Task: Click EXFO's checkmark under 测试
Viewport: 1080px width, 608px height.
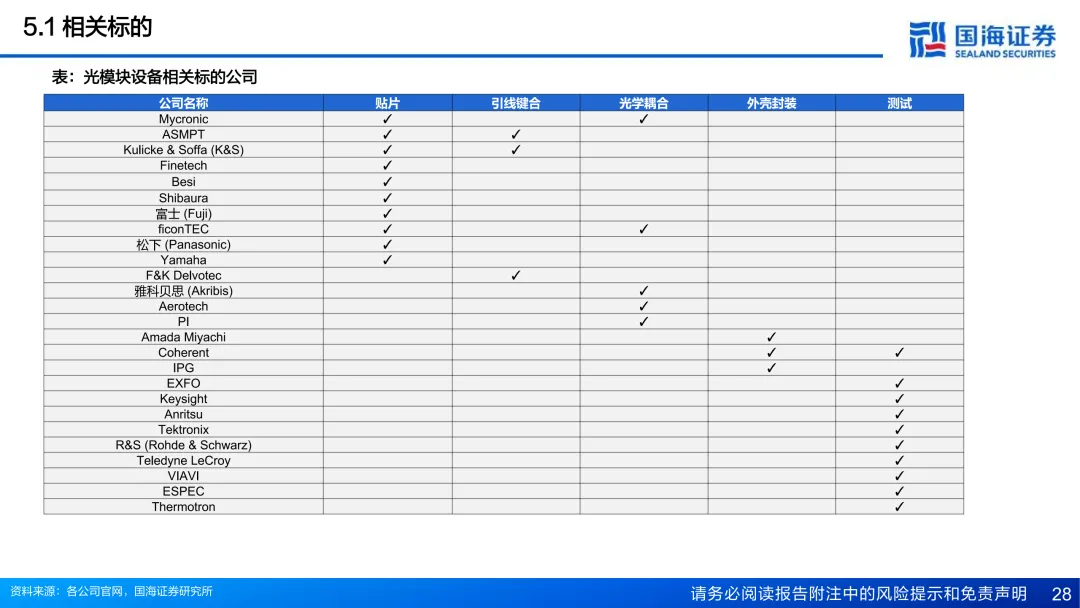Action: tap(900, 384)
